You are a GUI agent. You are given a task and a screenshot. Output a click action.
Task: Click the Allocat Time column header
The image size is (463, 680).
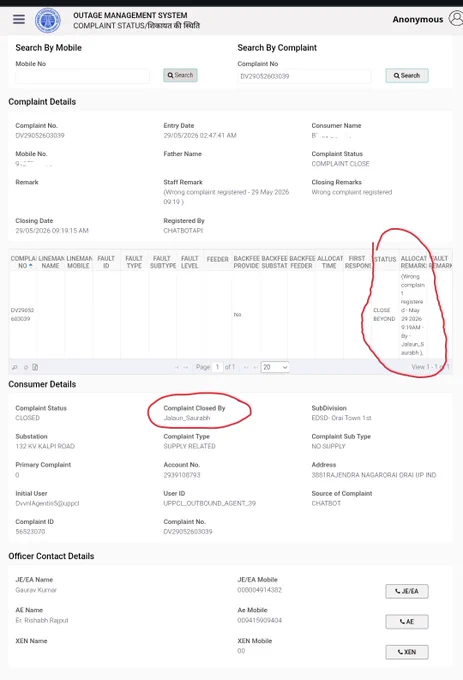point(329,262)
